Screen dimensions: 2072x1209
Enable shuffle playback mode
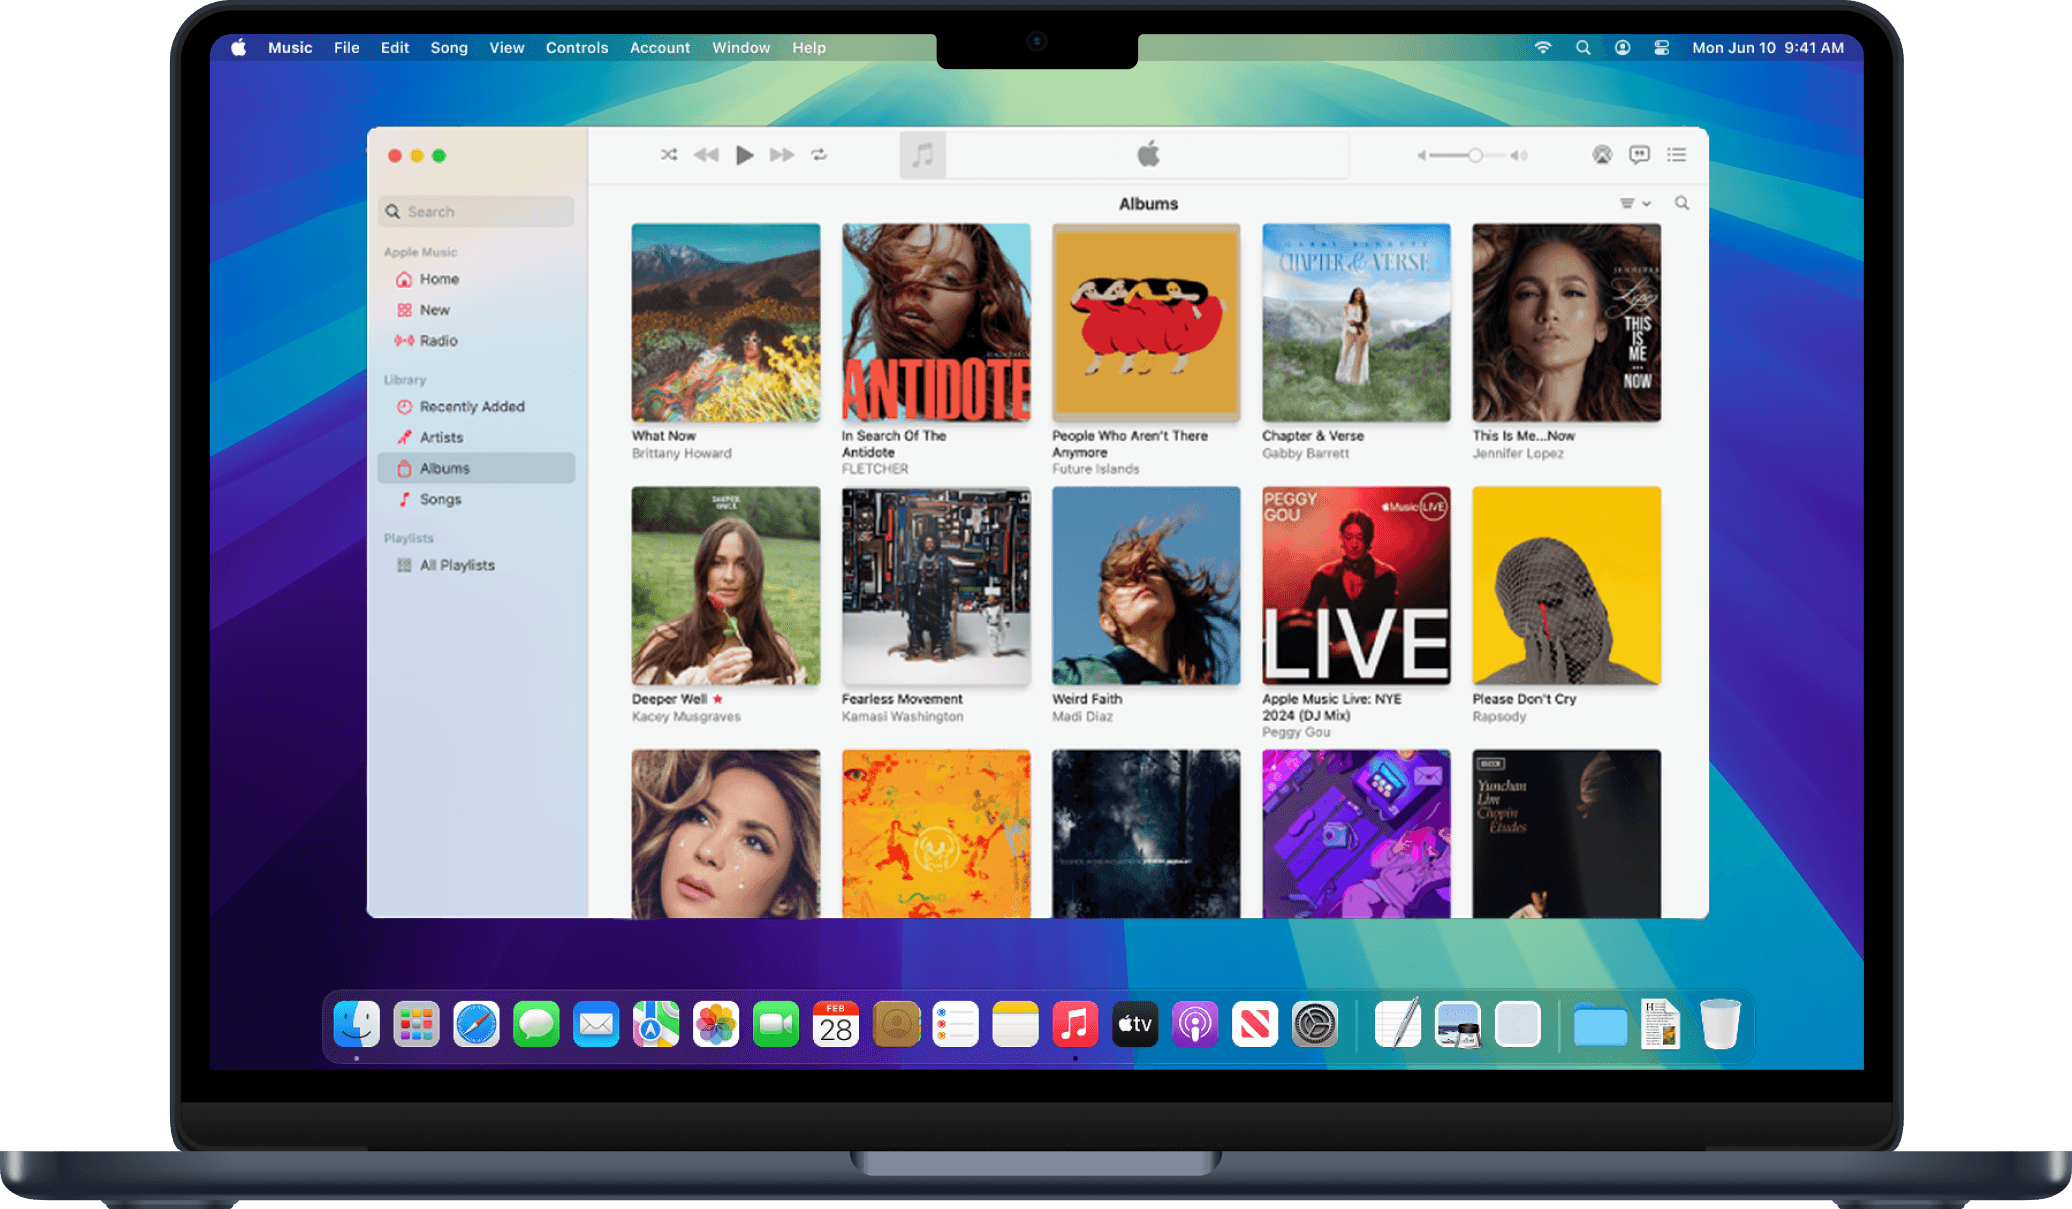pos(669,155)
